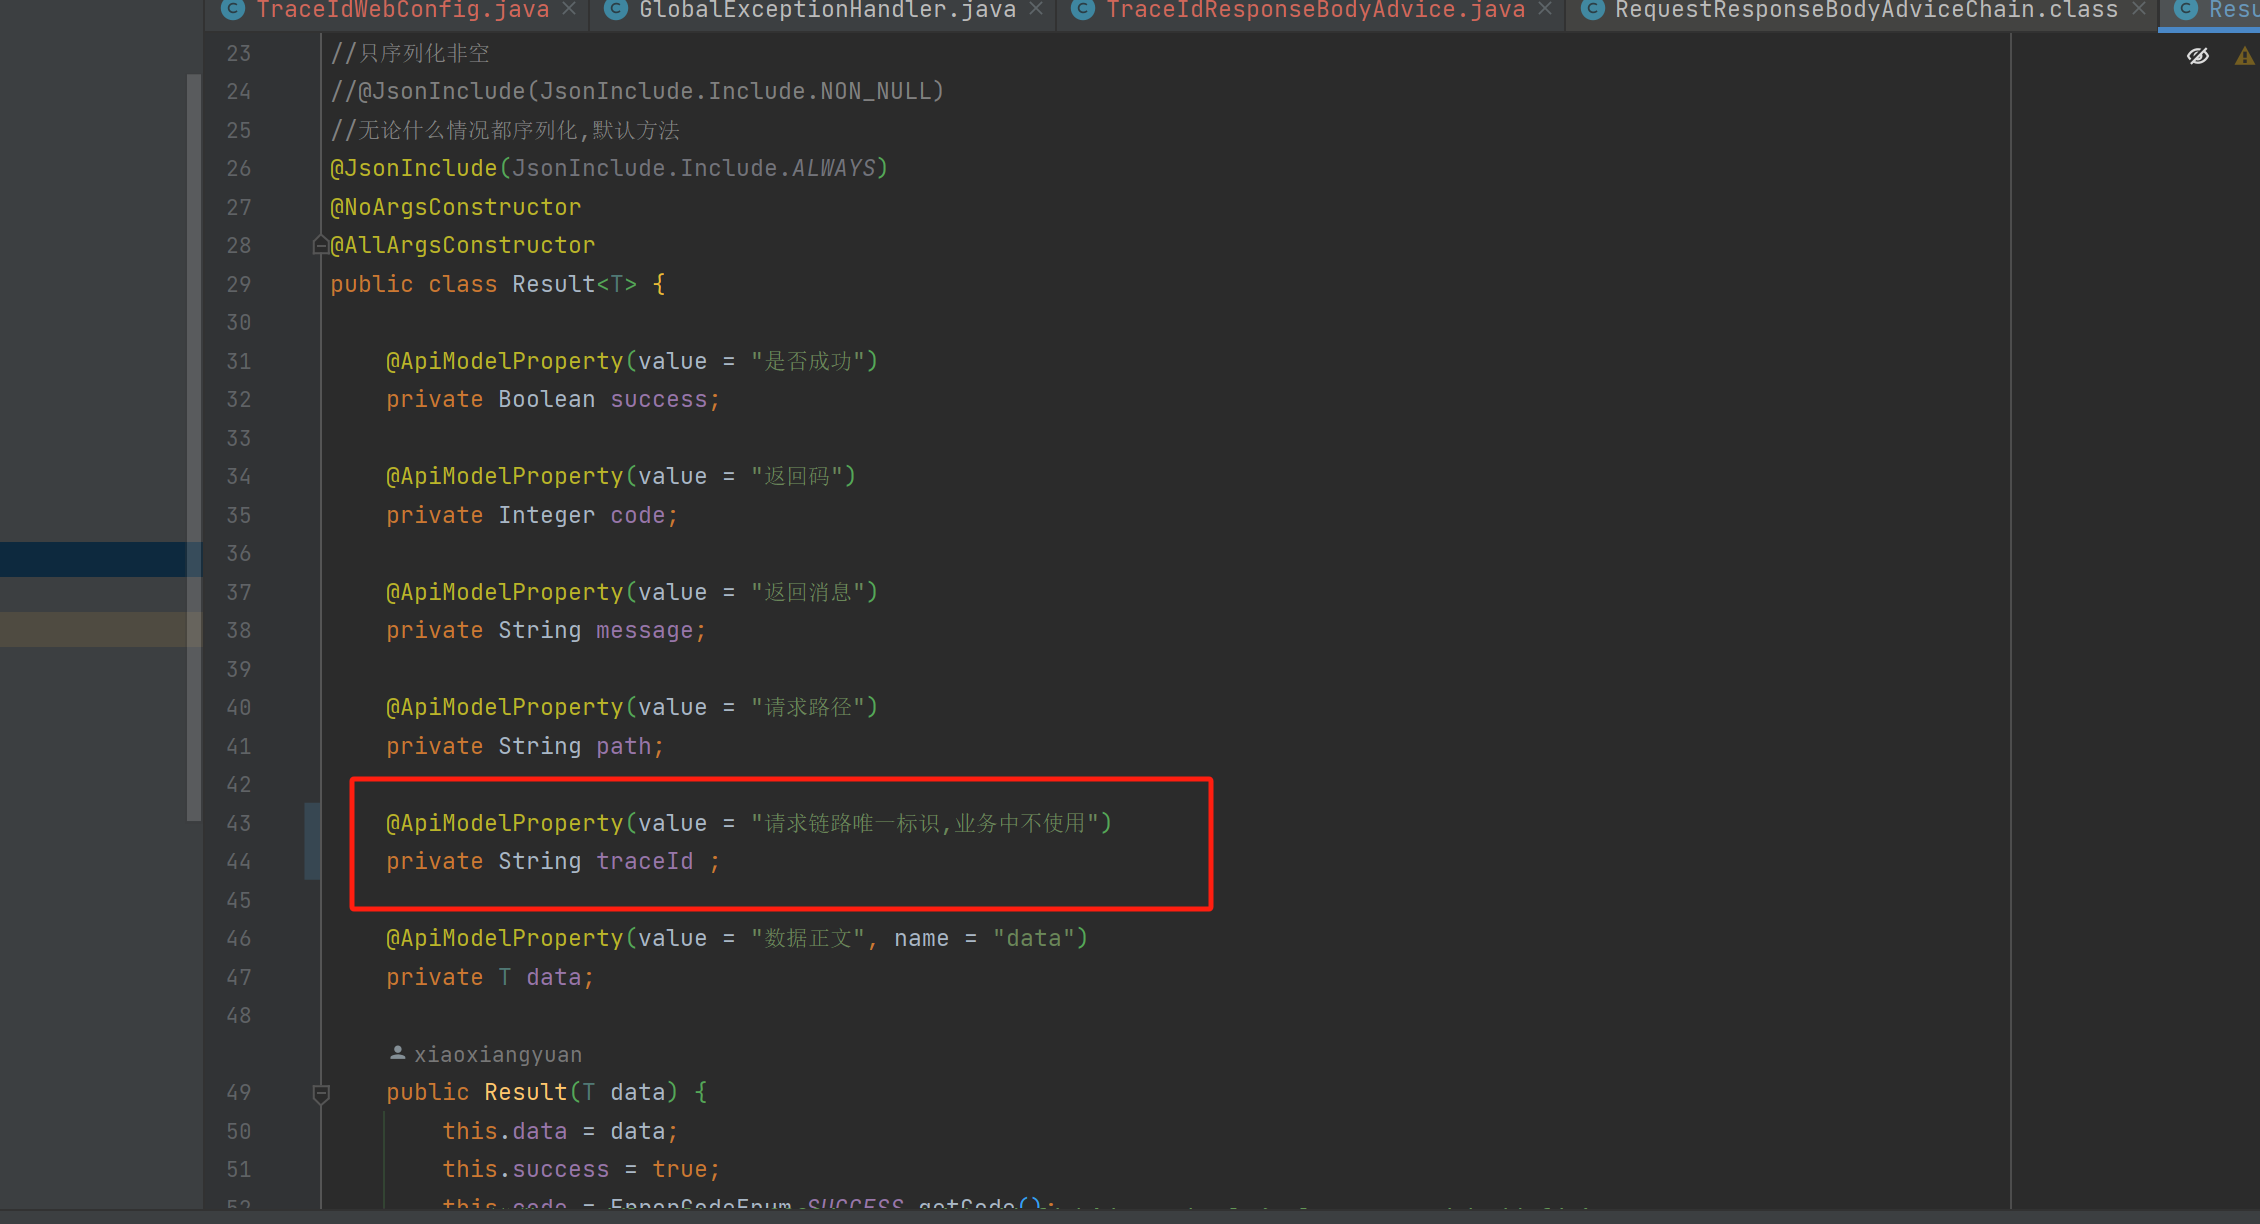Viewport: 2260px width, 1224px height.
Task: Open the inspection warnings indicator
Action: point(2245,56)
